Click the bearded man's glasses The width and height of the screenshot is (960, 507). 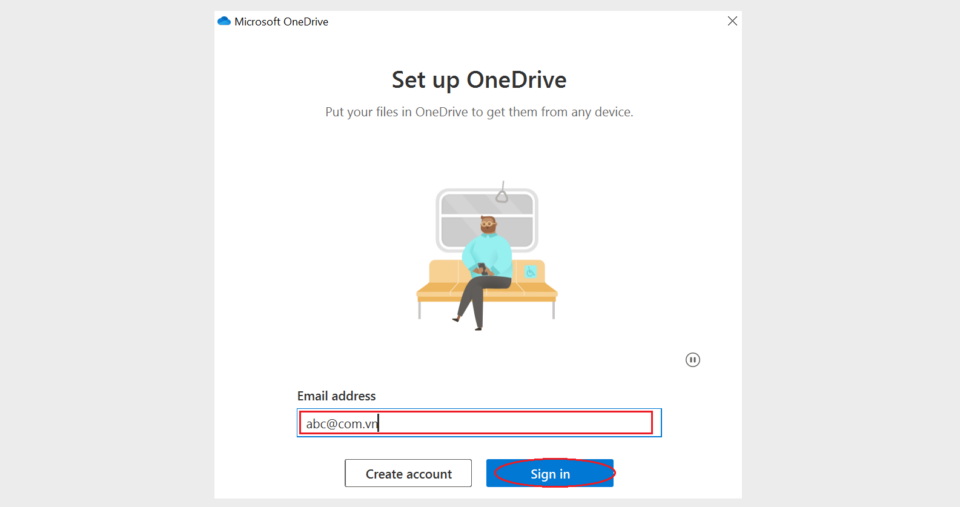pos(487,224)
